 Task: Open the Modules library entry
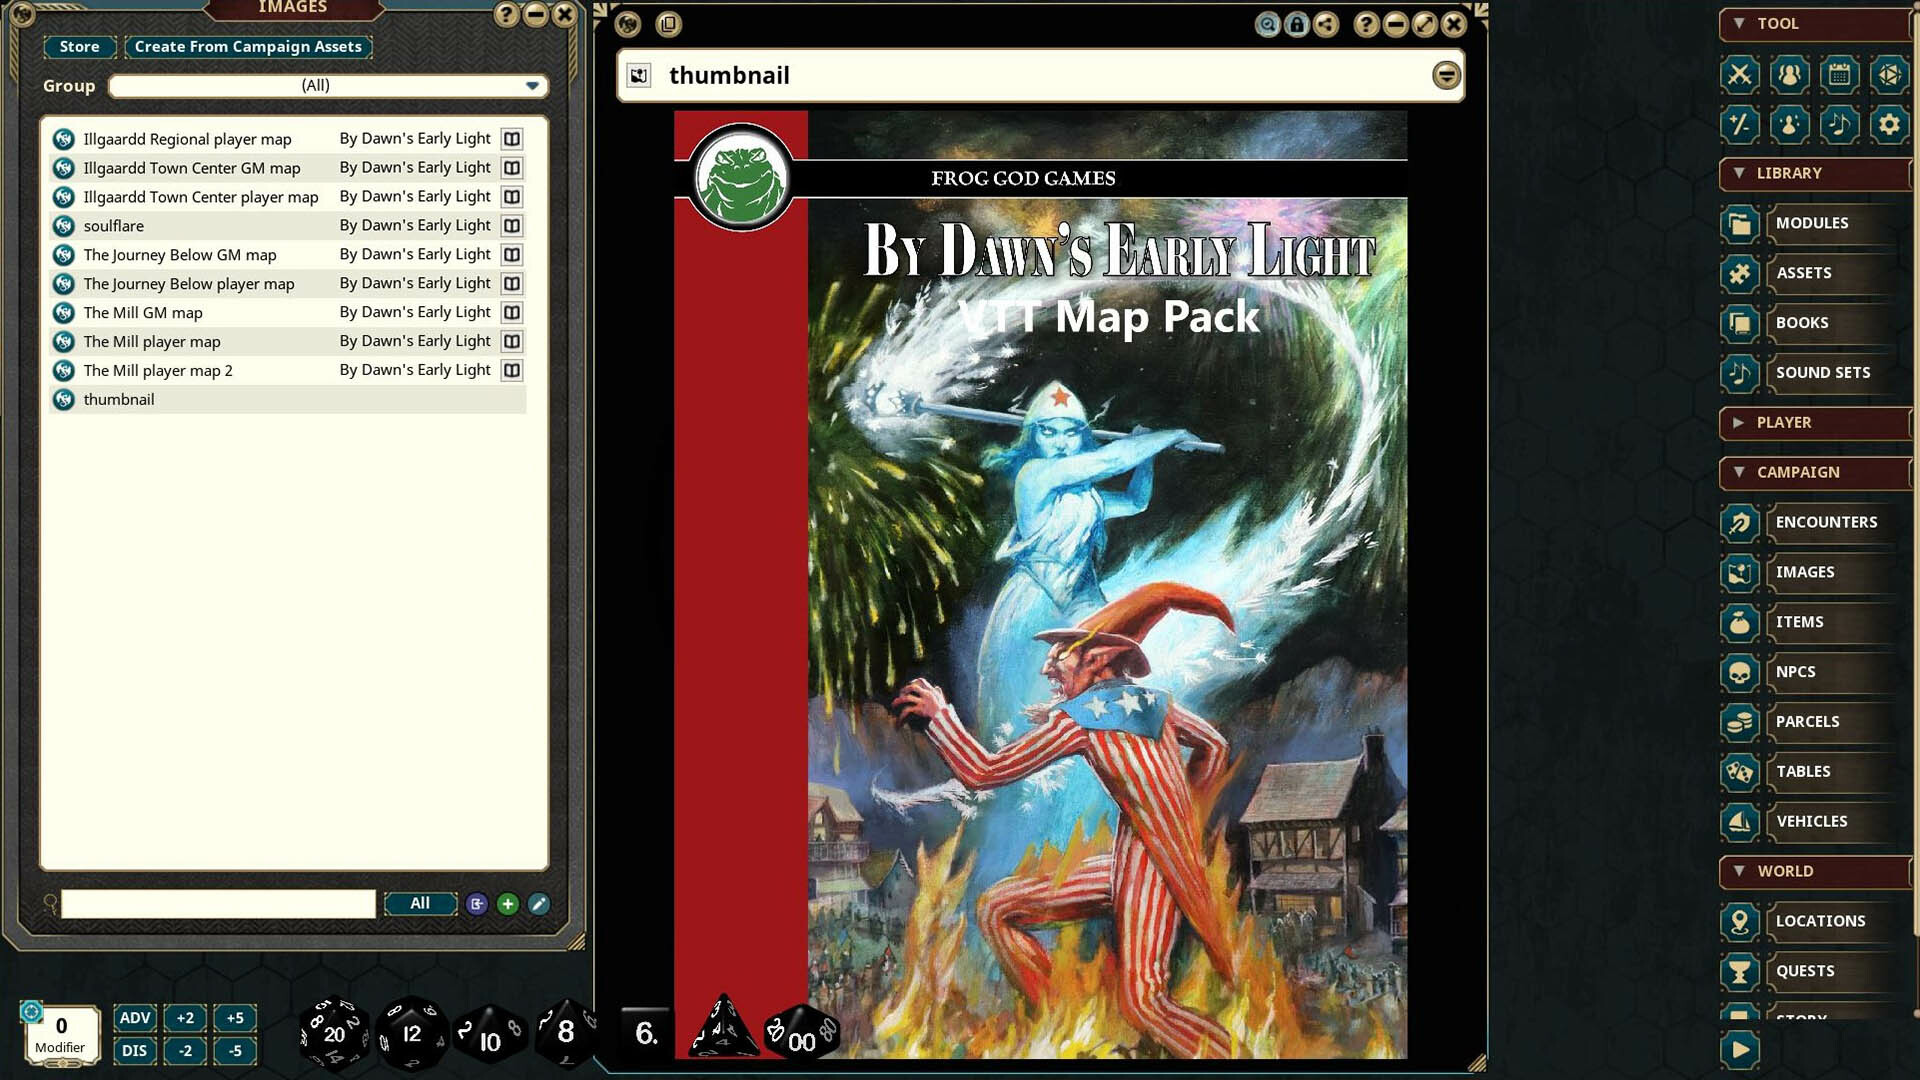1811,222
